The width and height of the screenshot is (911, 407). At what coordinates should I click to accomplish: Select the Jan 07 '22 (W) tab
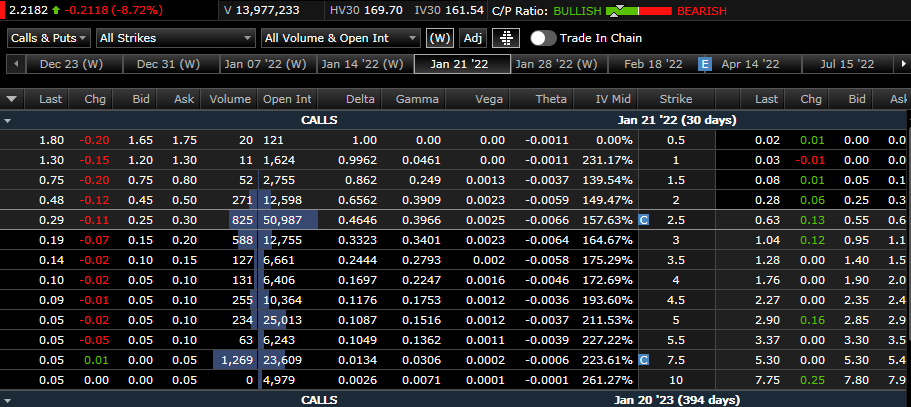click(x=266, y=64)
